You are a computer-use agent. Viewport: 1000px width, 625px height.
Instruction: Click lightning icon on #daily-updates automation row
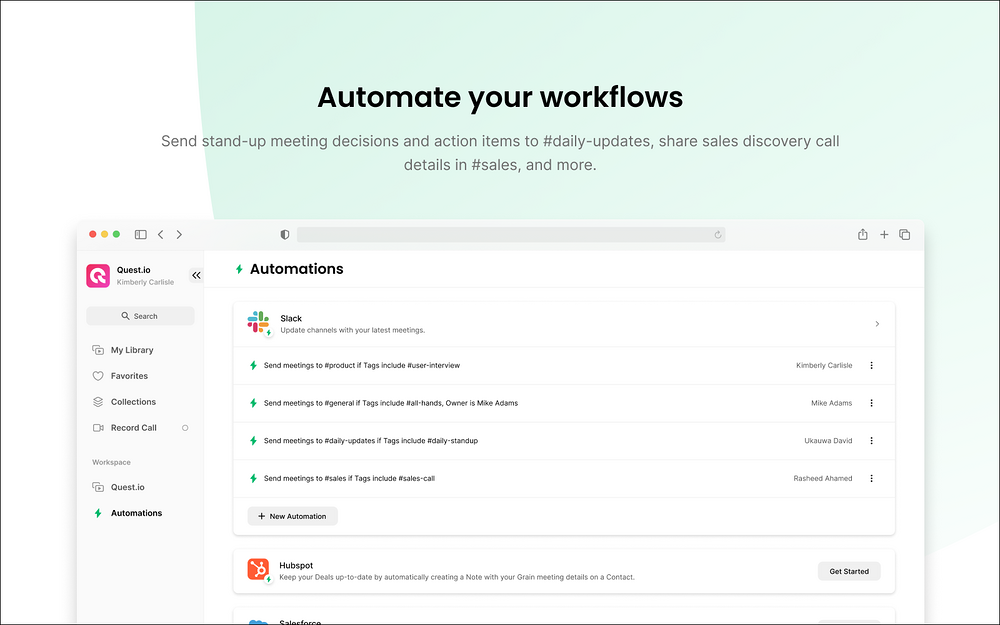point(253,441)
